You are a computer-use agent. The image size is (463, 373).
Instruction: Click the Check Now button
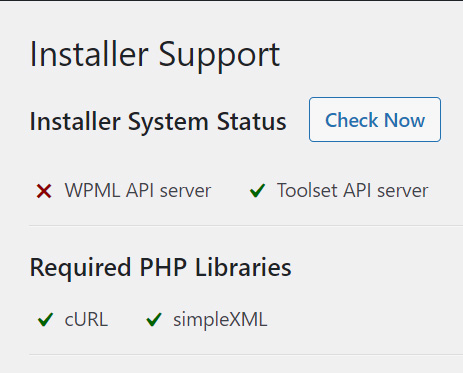(x=375, y=120)
